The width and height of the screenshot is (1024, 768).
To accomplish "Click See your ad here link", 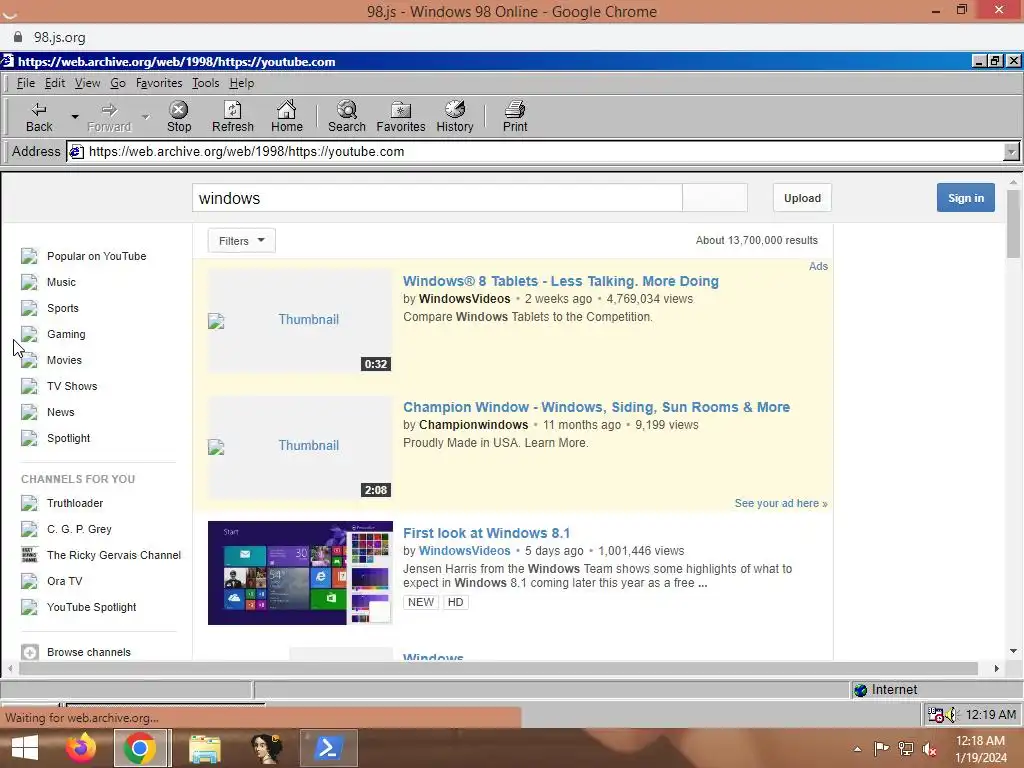I will pyautogui.click(x=780, y=504).
